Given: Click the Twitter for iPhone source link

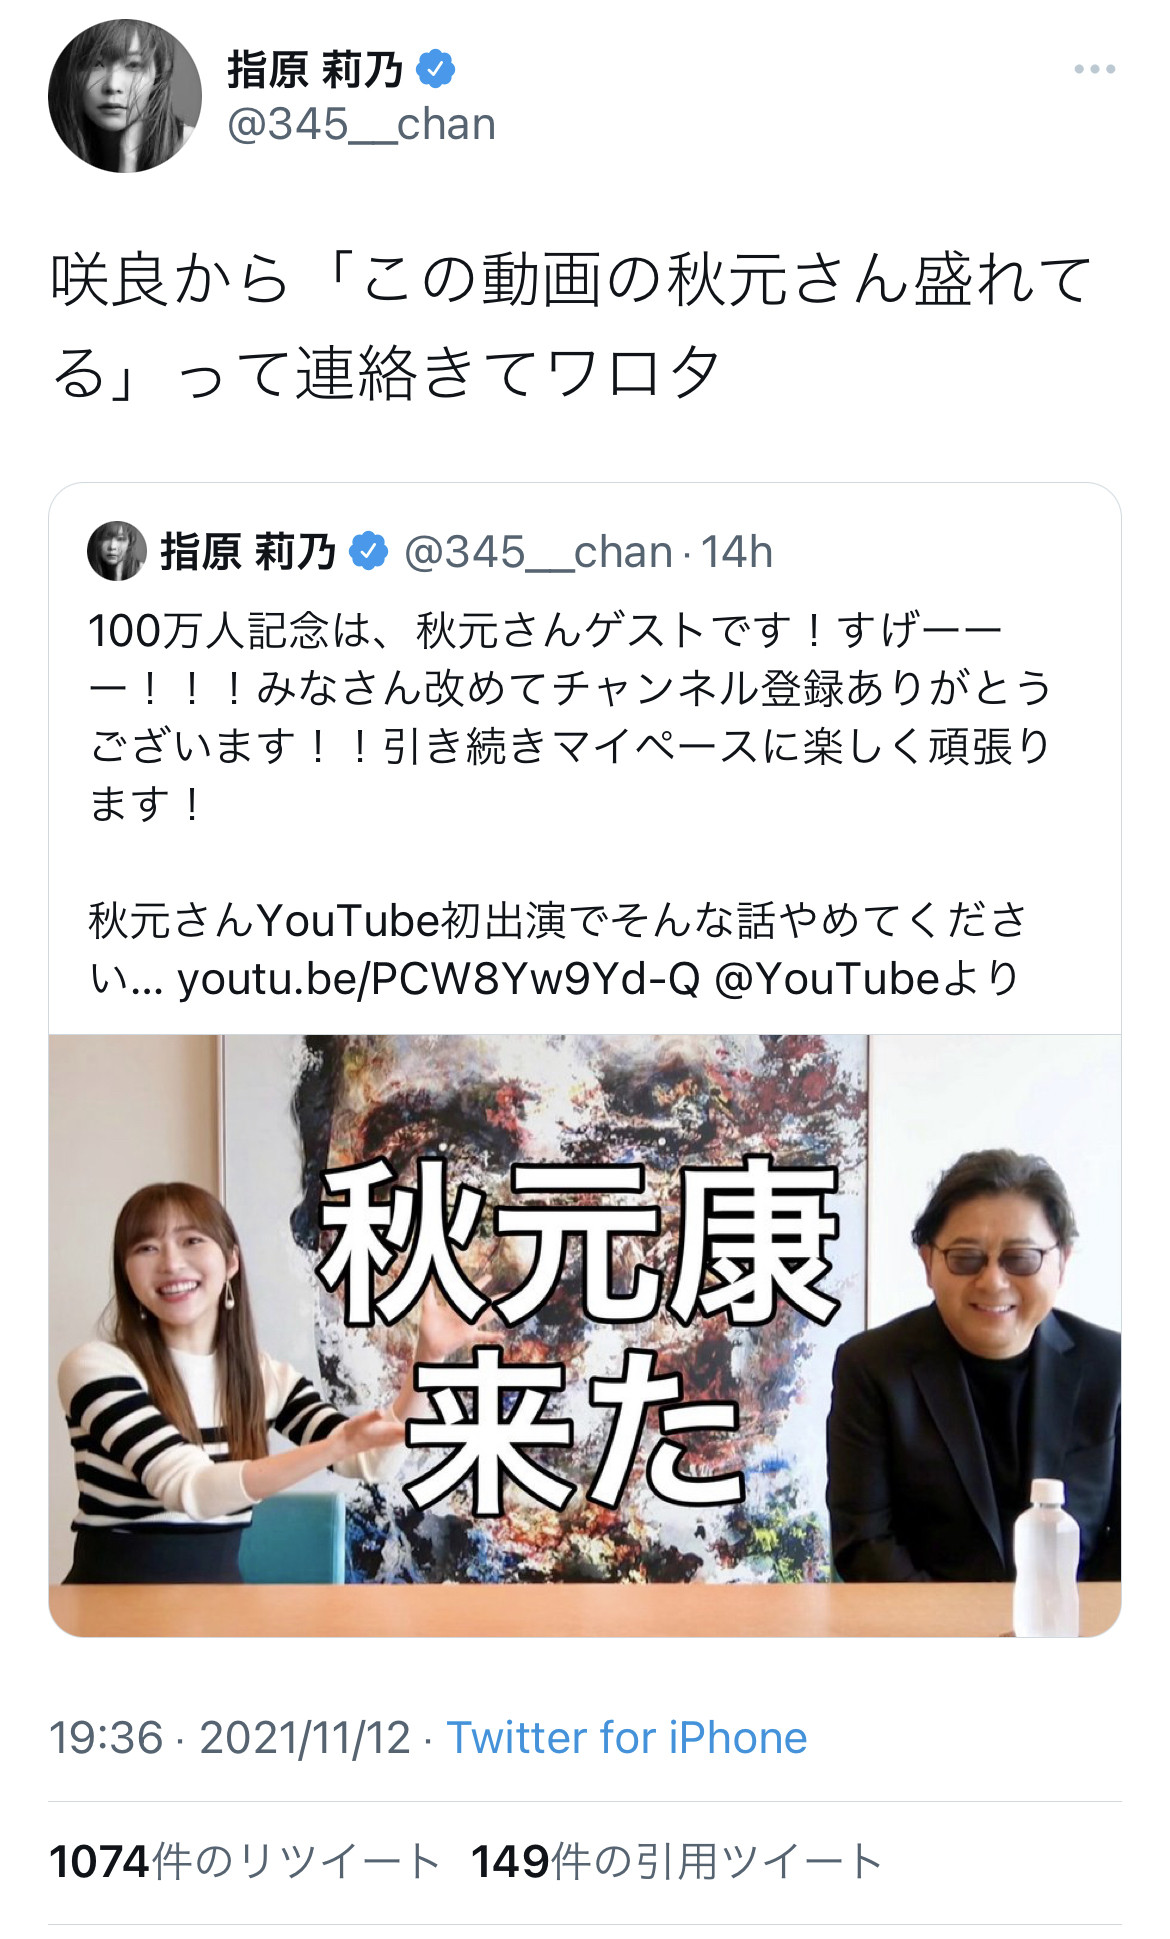Looking at the screenshot, I should point(627,1738).
